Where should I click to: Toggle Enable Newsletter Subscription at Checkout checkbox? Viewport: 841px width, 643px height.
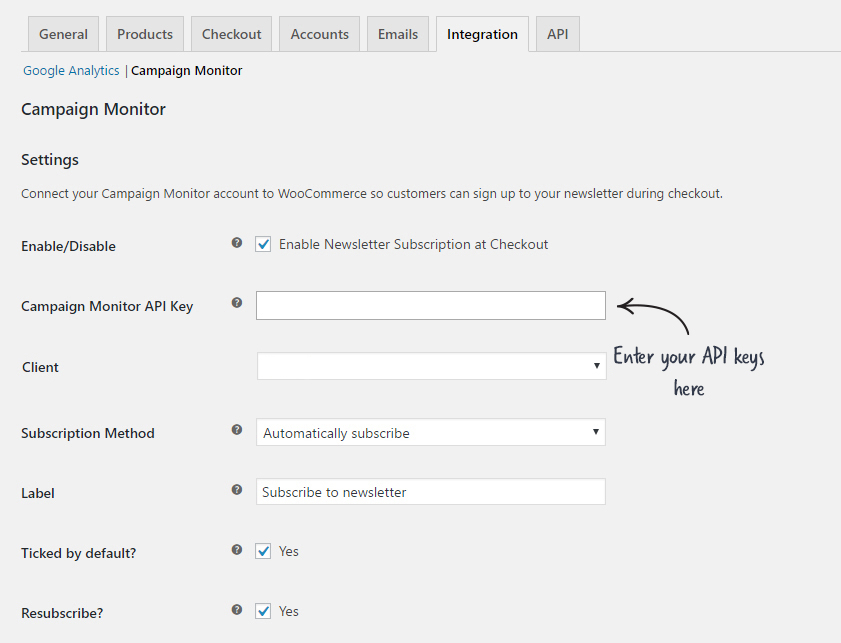[x=263, y=245]
